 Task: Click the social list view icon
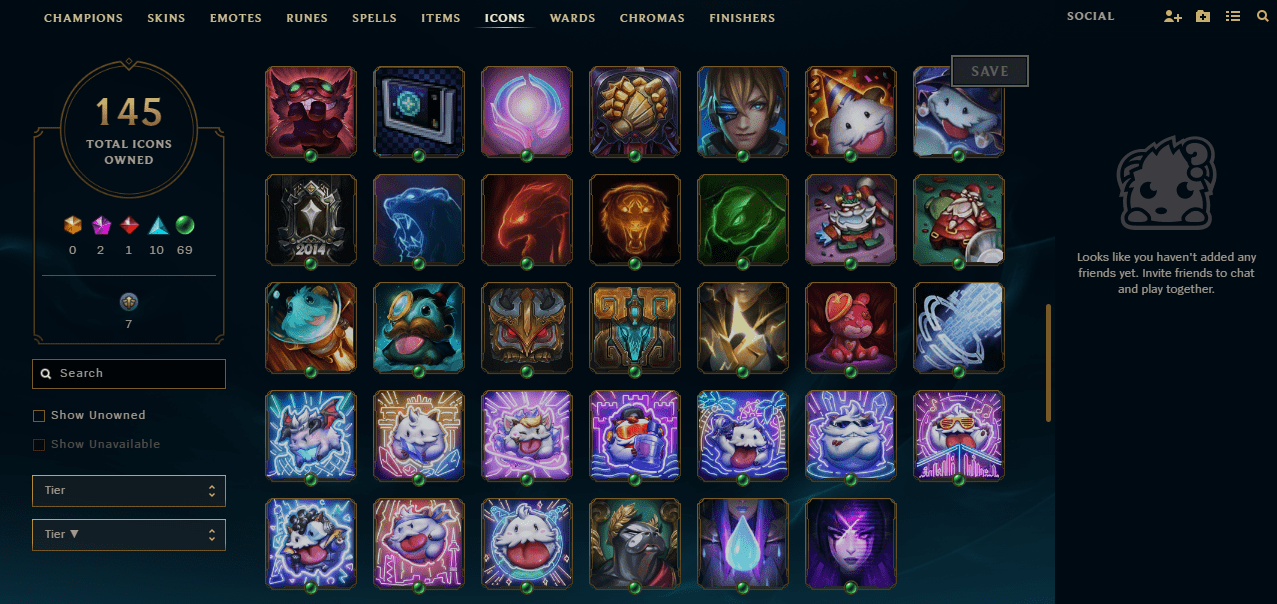coord(1233,17)
